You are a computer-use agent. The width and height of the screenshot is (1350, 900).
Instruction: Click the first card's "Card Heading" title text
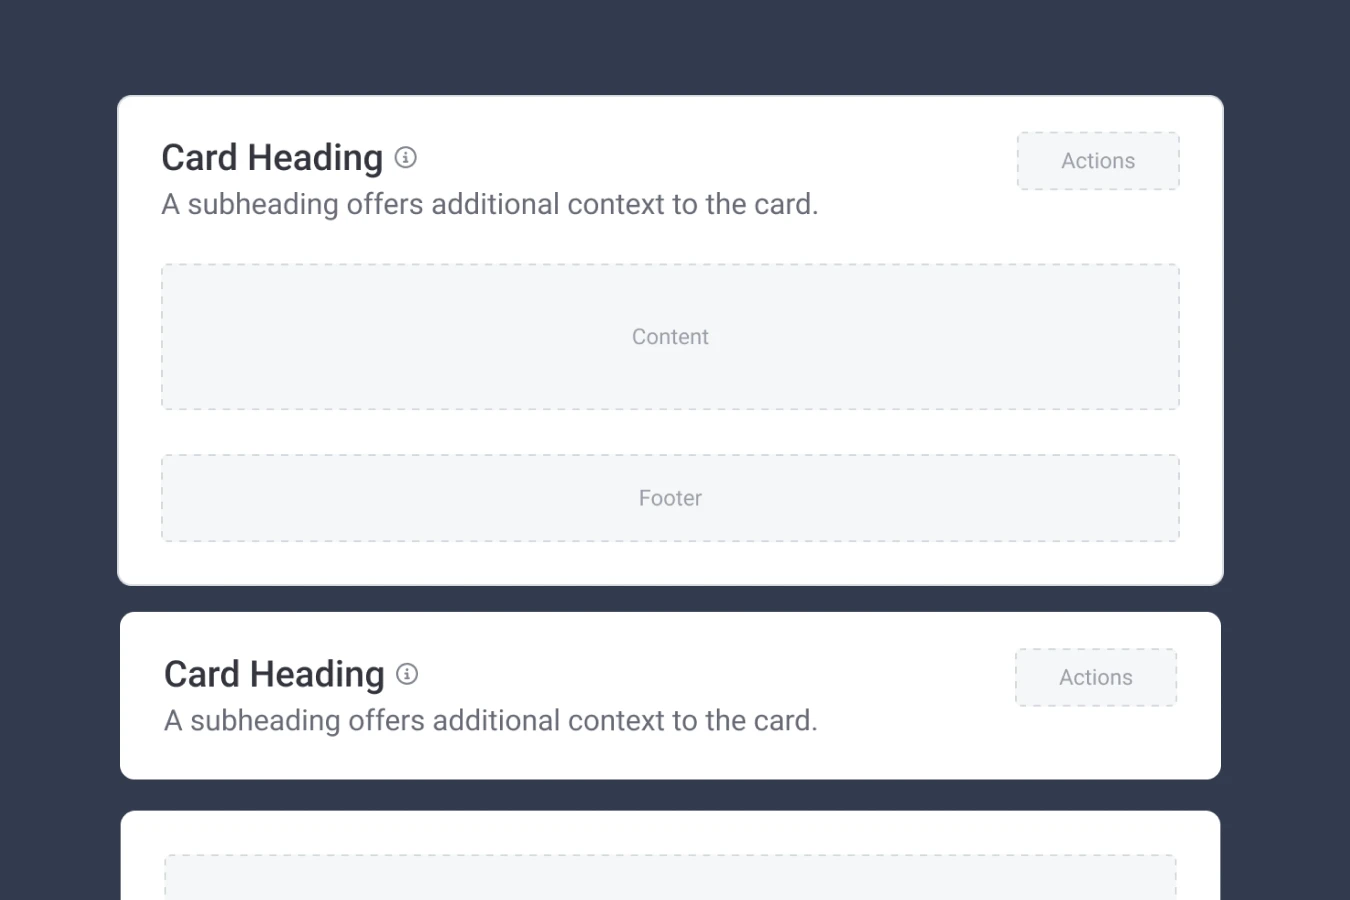coord(272,158)
